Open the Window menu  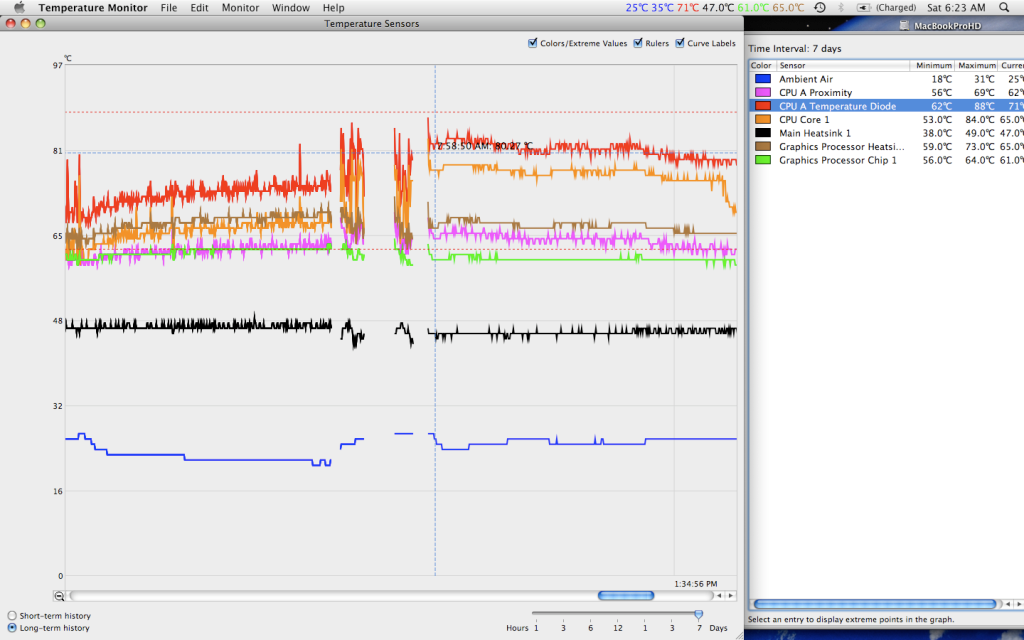(290, 8)
